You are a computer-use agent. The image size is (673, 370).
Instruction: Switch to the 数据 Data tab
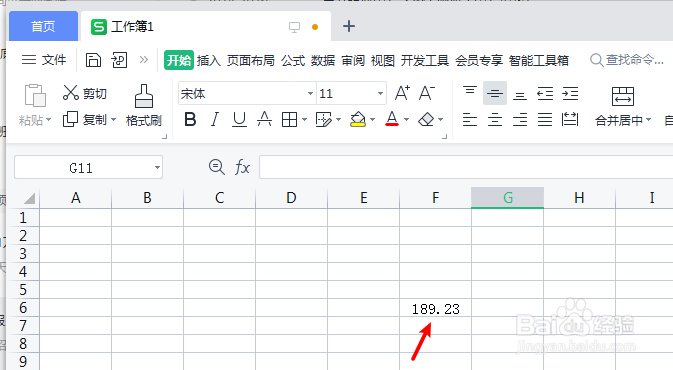tap(323, 61)
